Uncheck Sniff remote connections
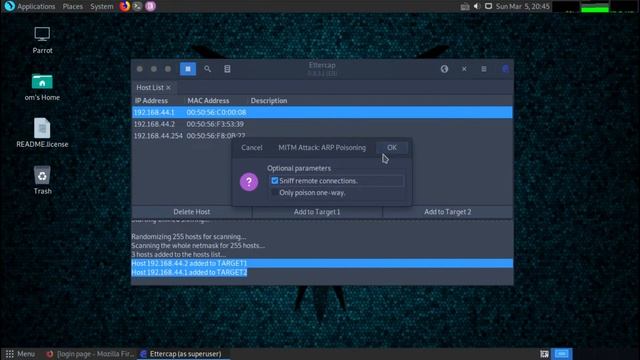Image resolution: width=640 pixels, height=360 pixels. pyautogui.click(x=275, y=180)
